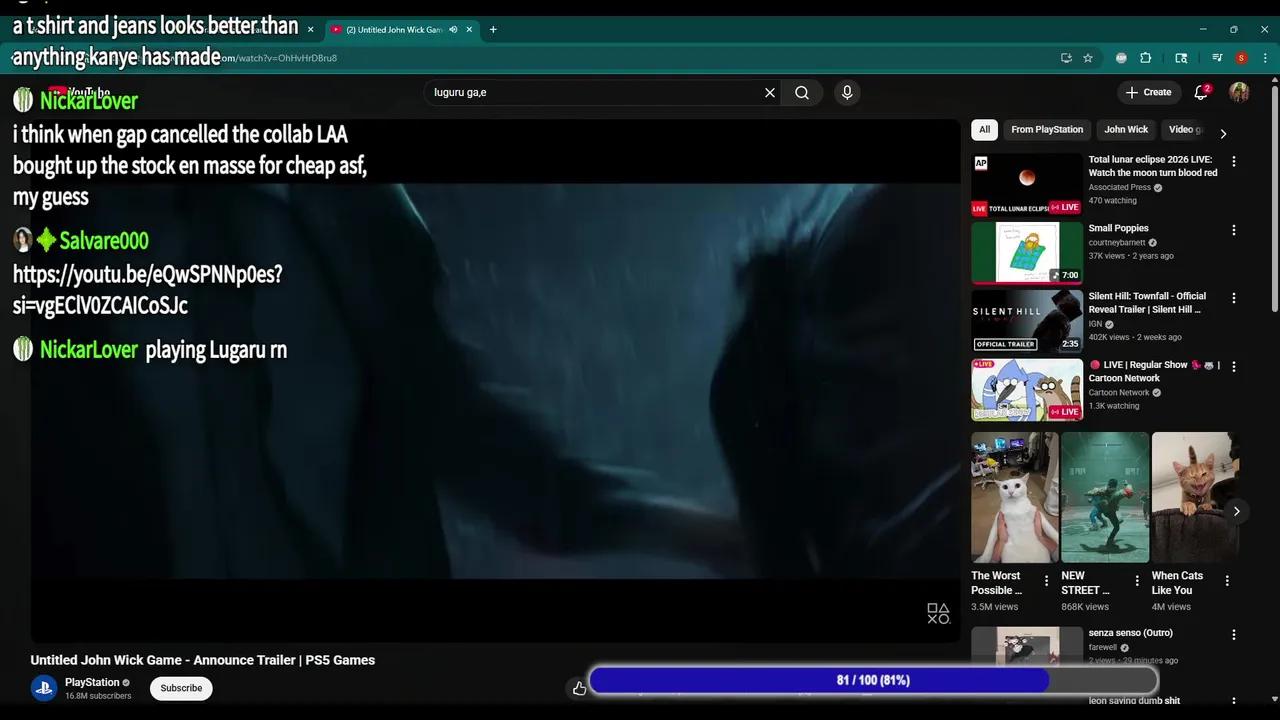Click the browser address bar URL
This screenshot has height=720, width=1280.
(x=280, y=58)
